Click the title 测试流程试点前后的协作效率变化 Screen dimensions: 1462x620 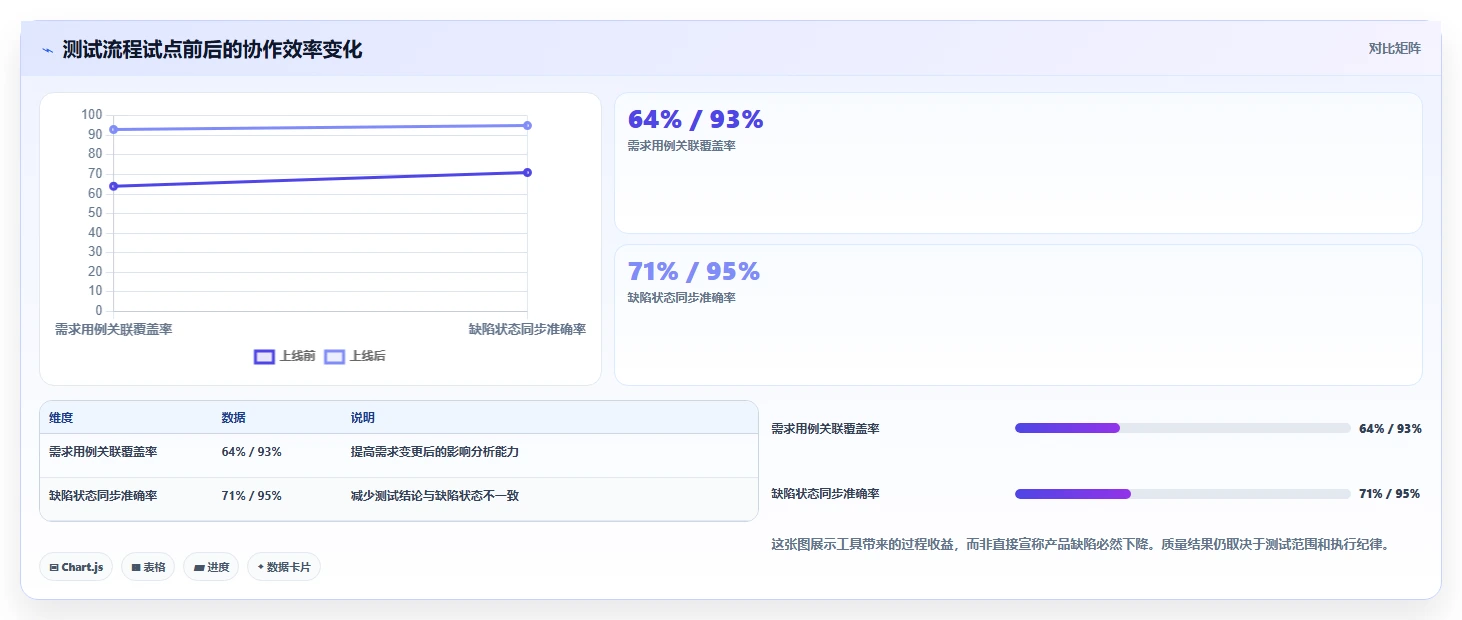[212, 50]
